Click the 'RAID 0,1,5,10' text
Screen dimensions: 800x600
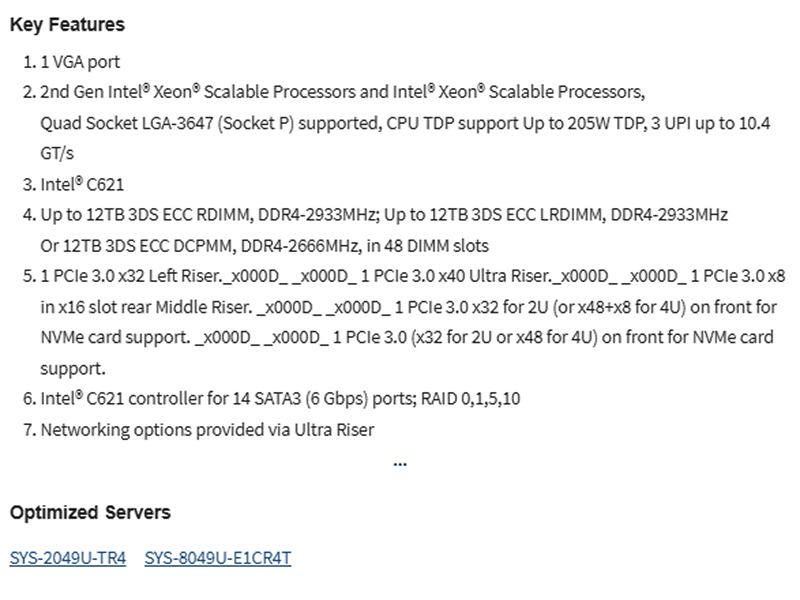click(x=470, y=398)
